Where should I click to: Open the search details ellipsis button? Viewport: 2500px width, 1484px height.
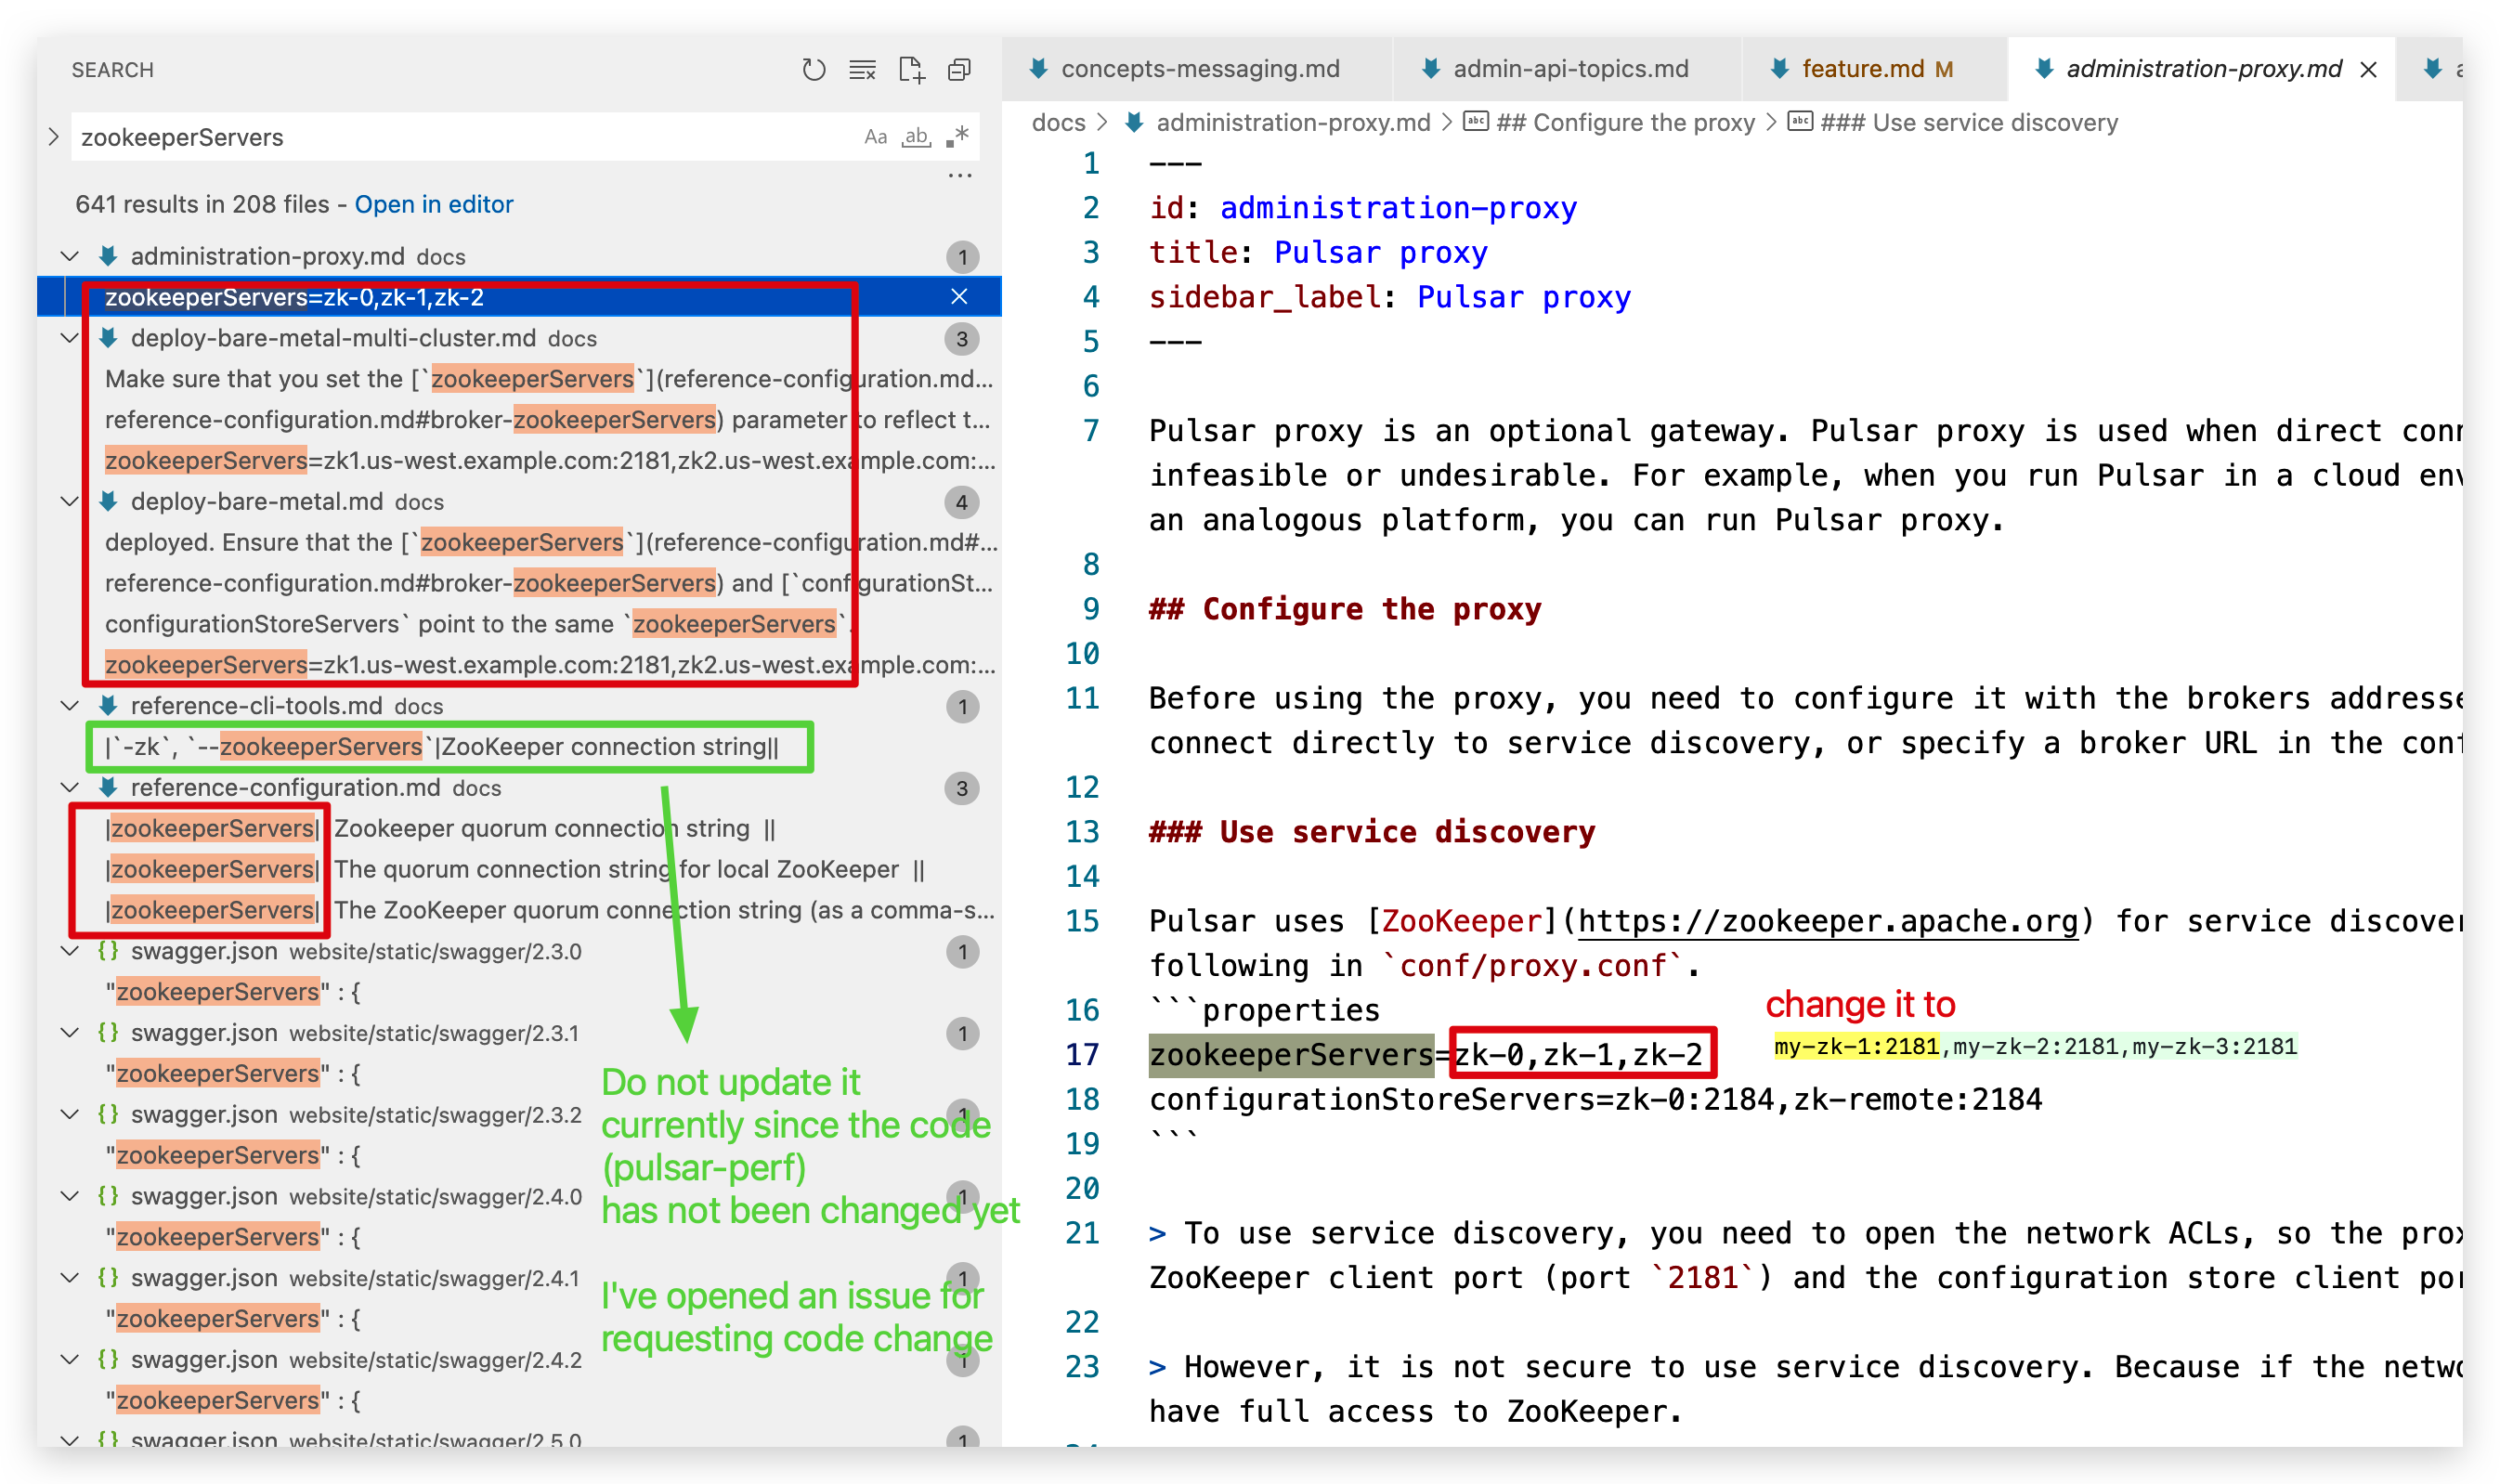pos(959,176)
